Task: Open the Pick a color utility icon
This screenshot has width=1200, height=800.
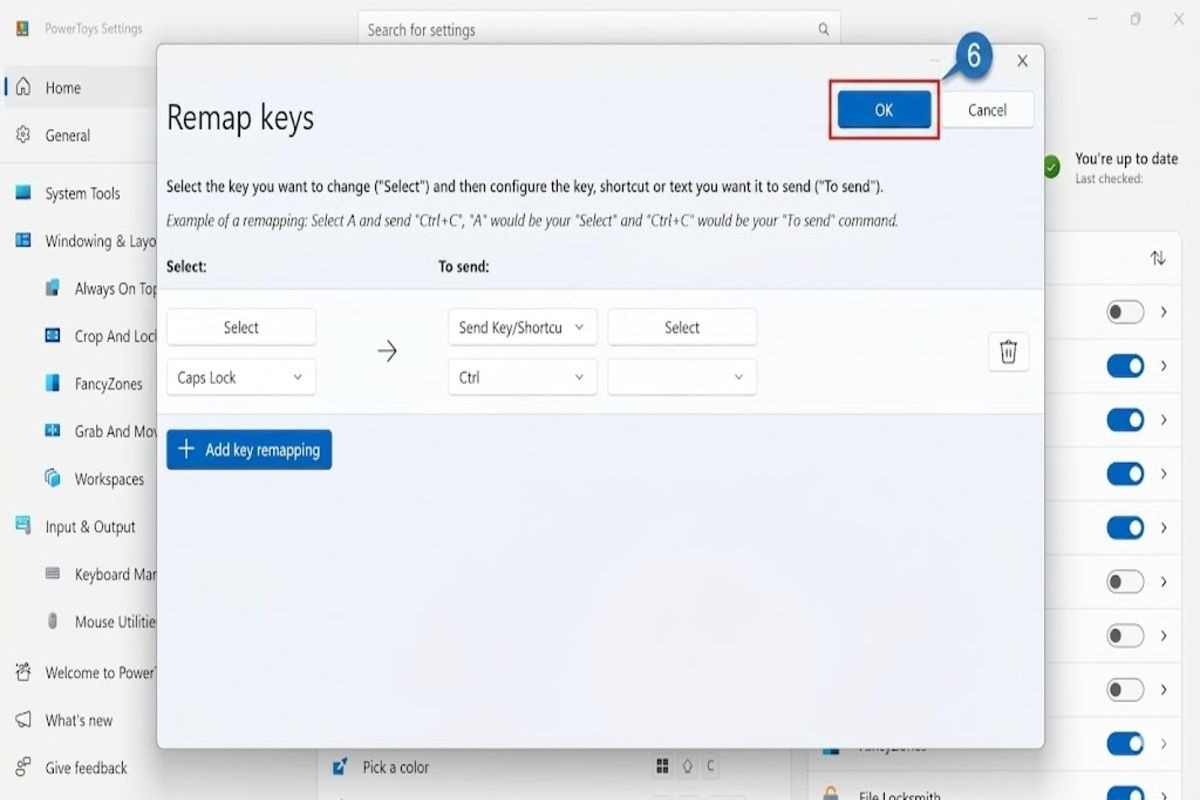Action: point(341,767)
